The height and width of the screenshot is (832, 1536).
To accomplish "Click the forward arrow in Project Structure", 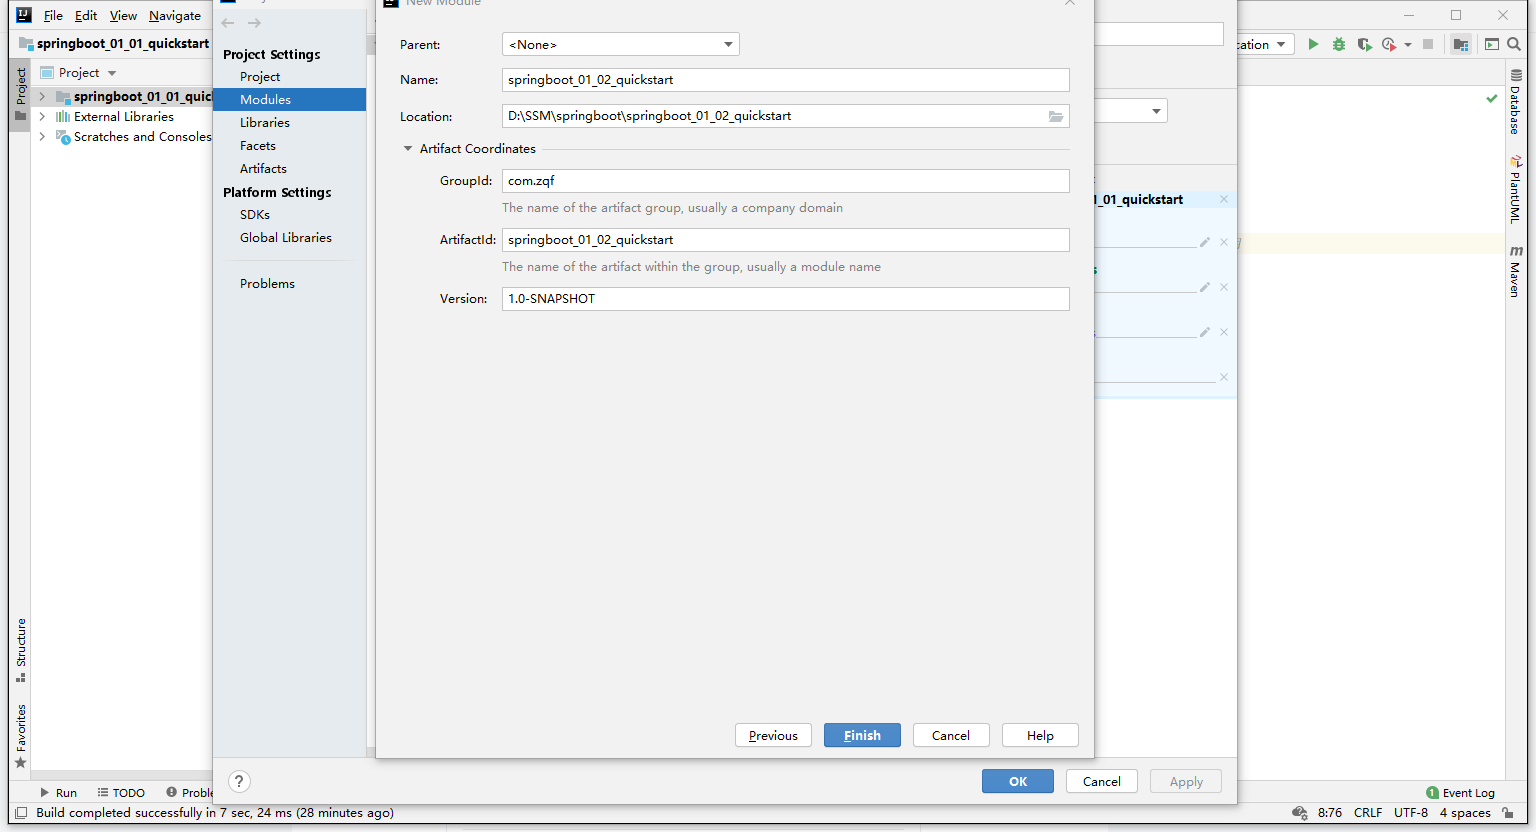I will click(x=254, y=23).
